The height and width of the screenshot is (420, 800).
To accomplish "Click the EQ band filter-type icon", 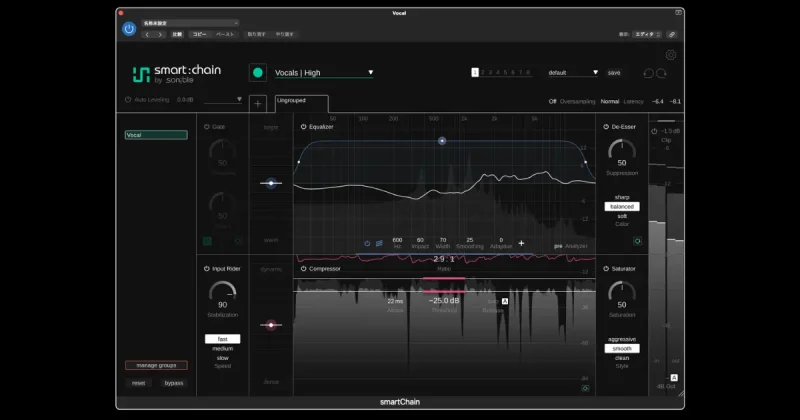I will (x=379, y=243).
